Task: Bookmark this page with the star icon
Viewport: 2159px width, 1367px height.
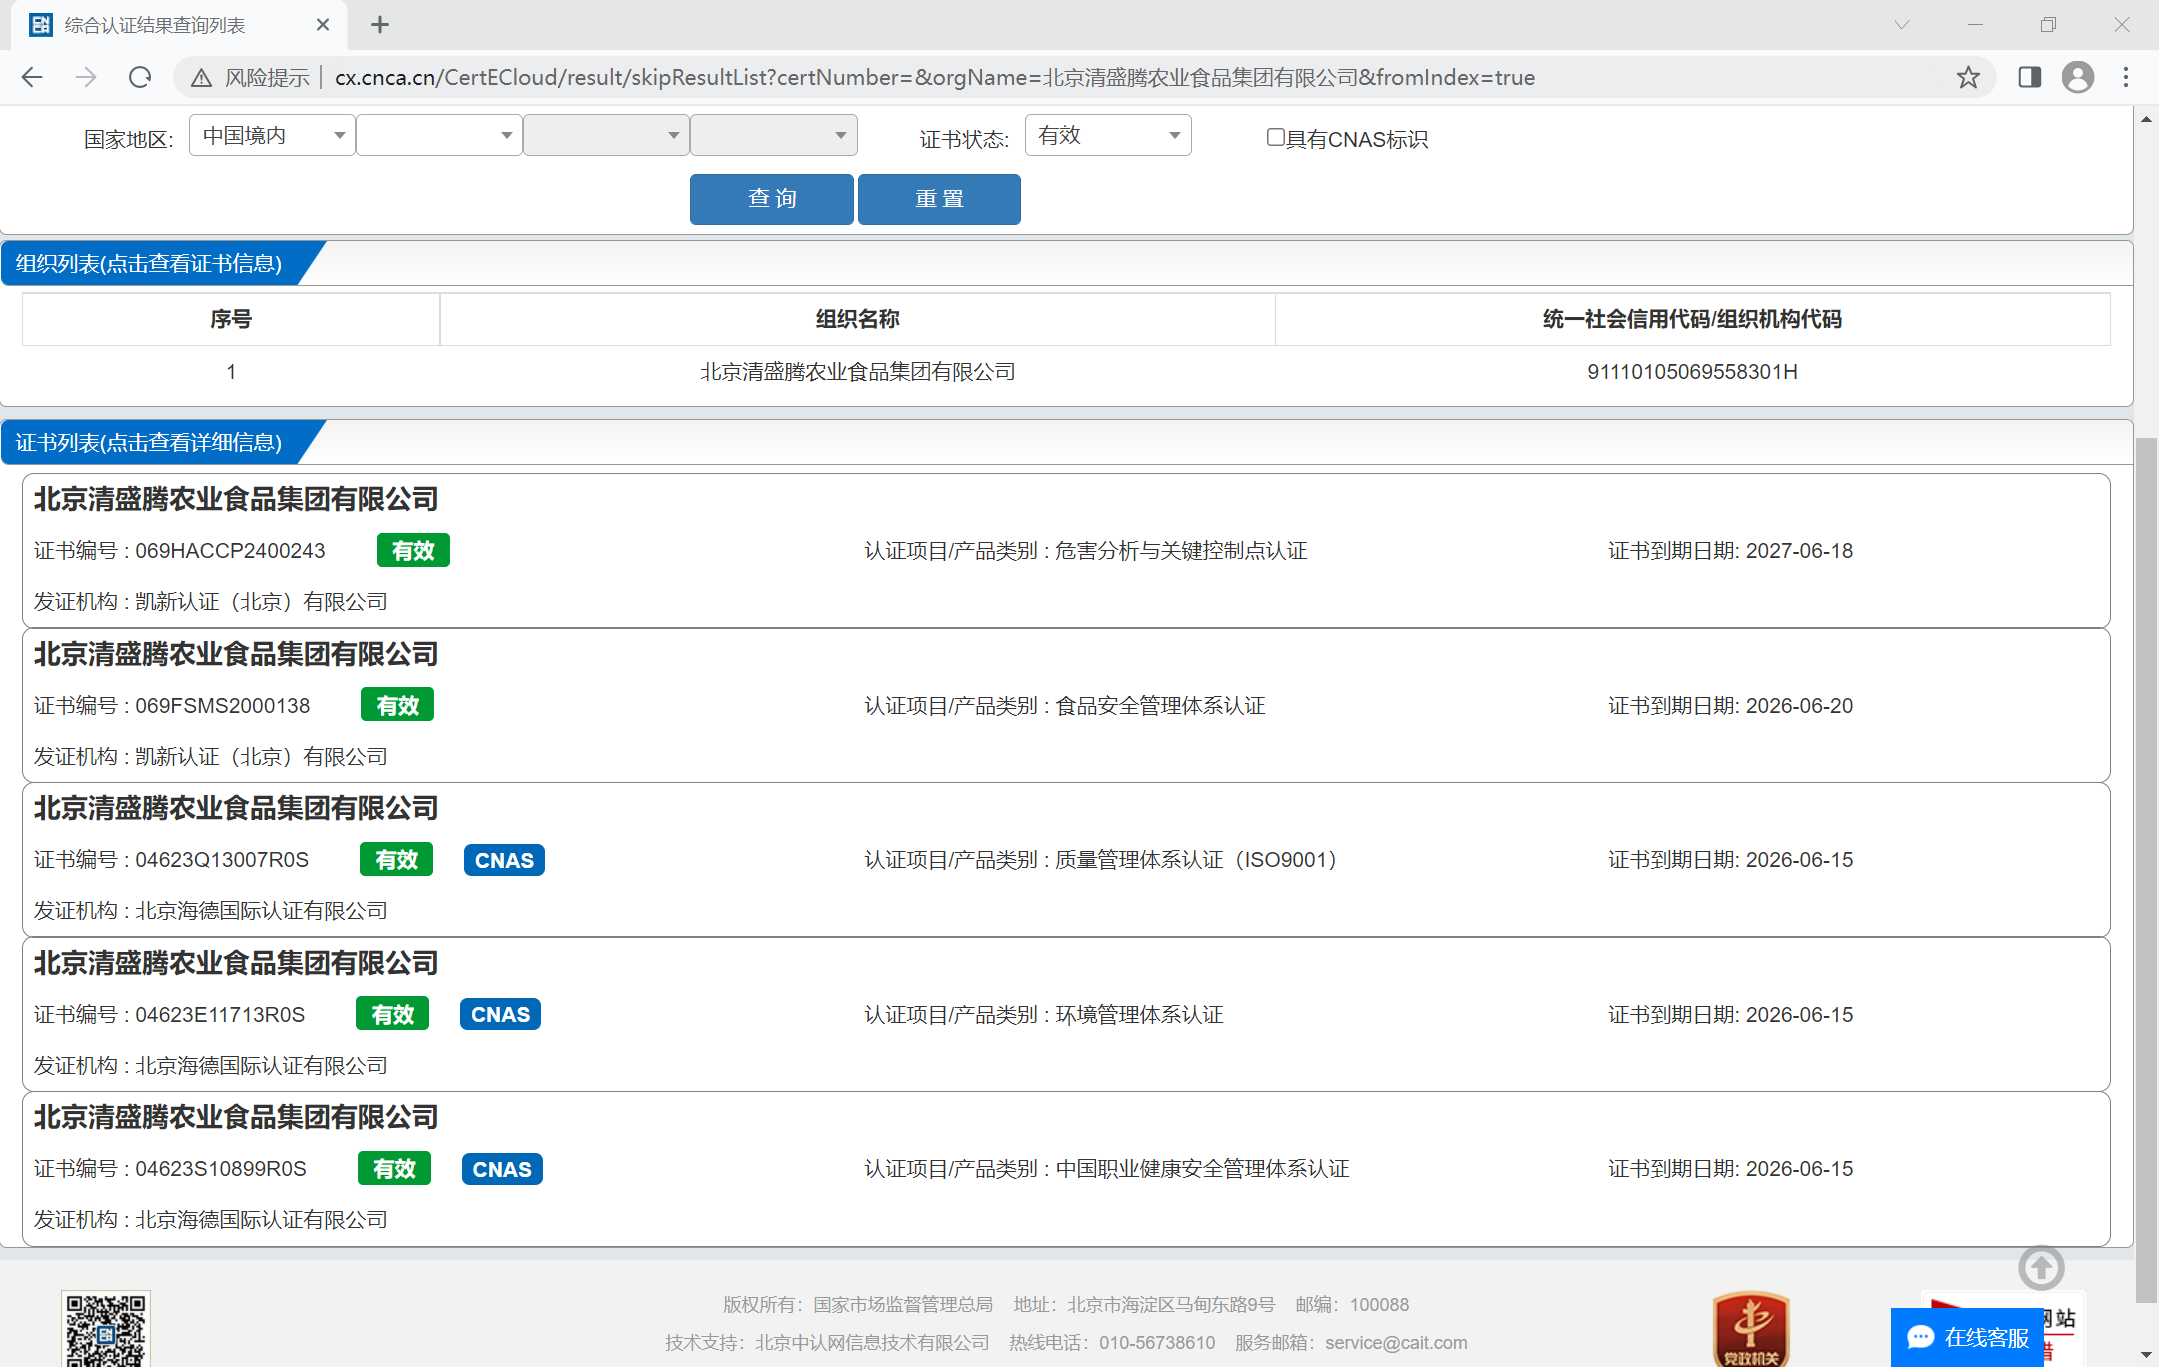Action: [1968, 78]
